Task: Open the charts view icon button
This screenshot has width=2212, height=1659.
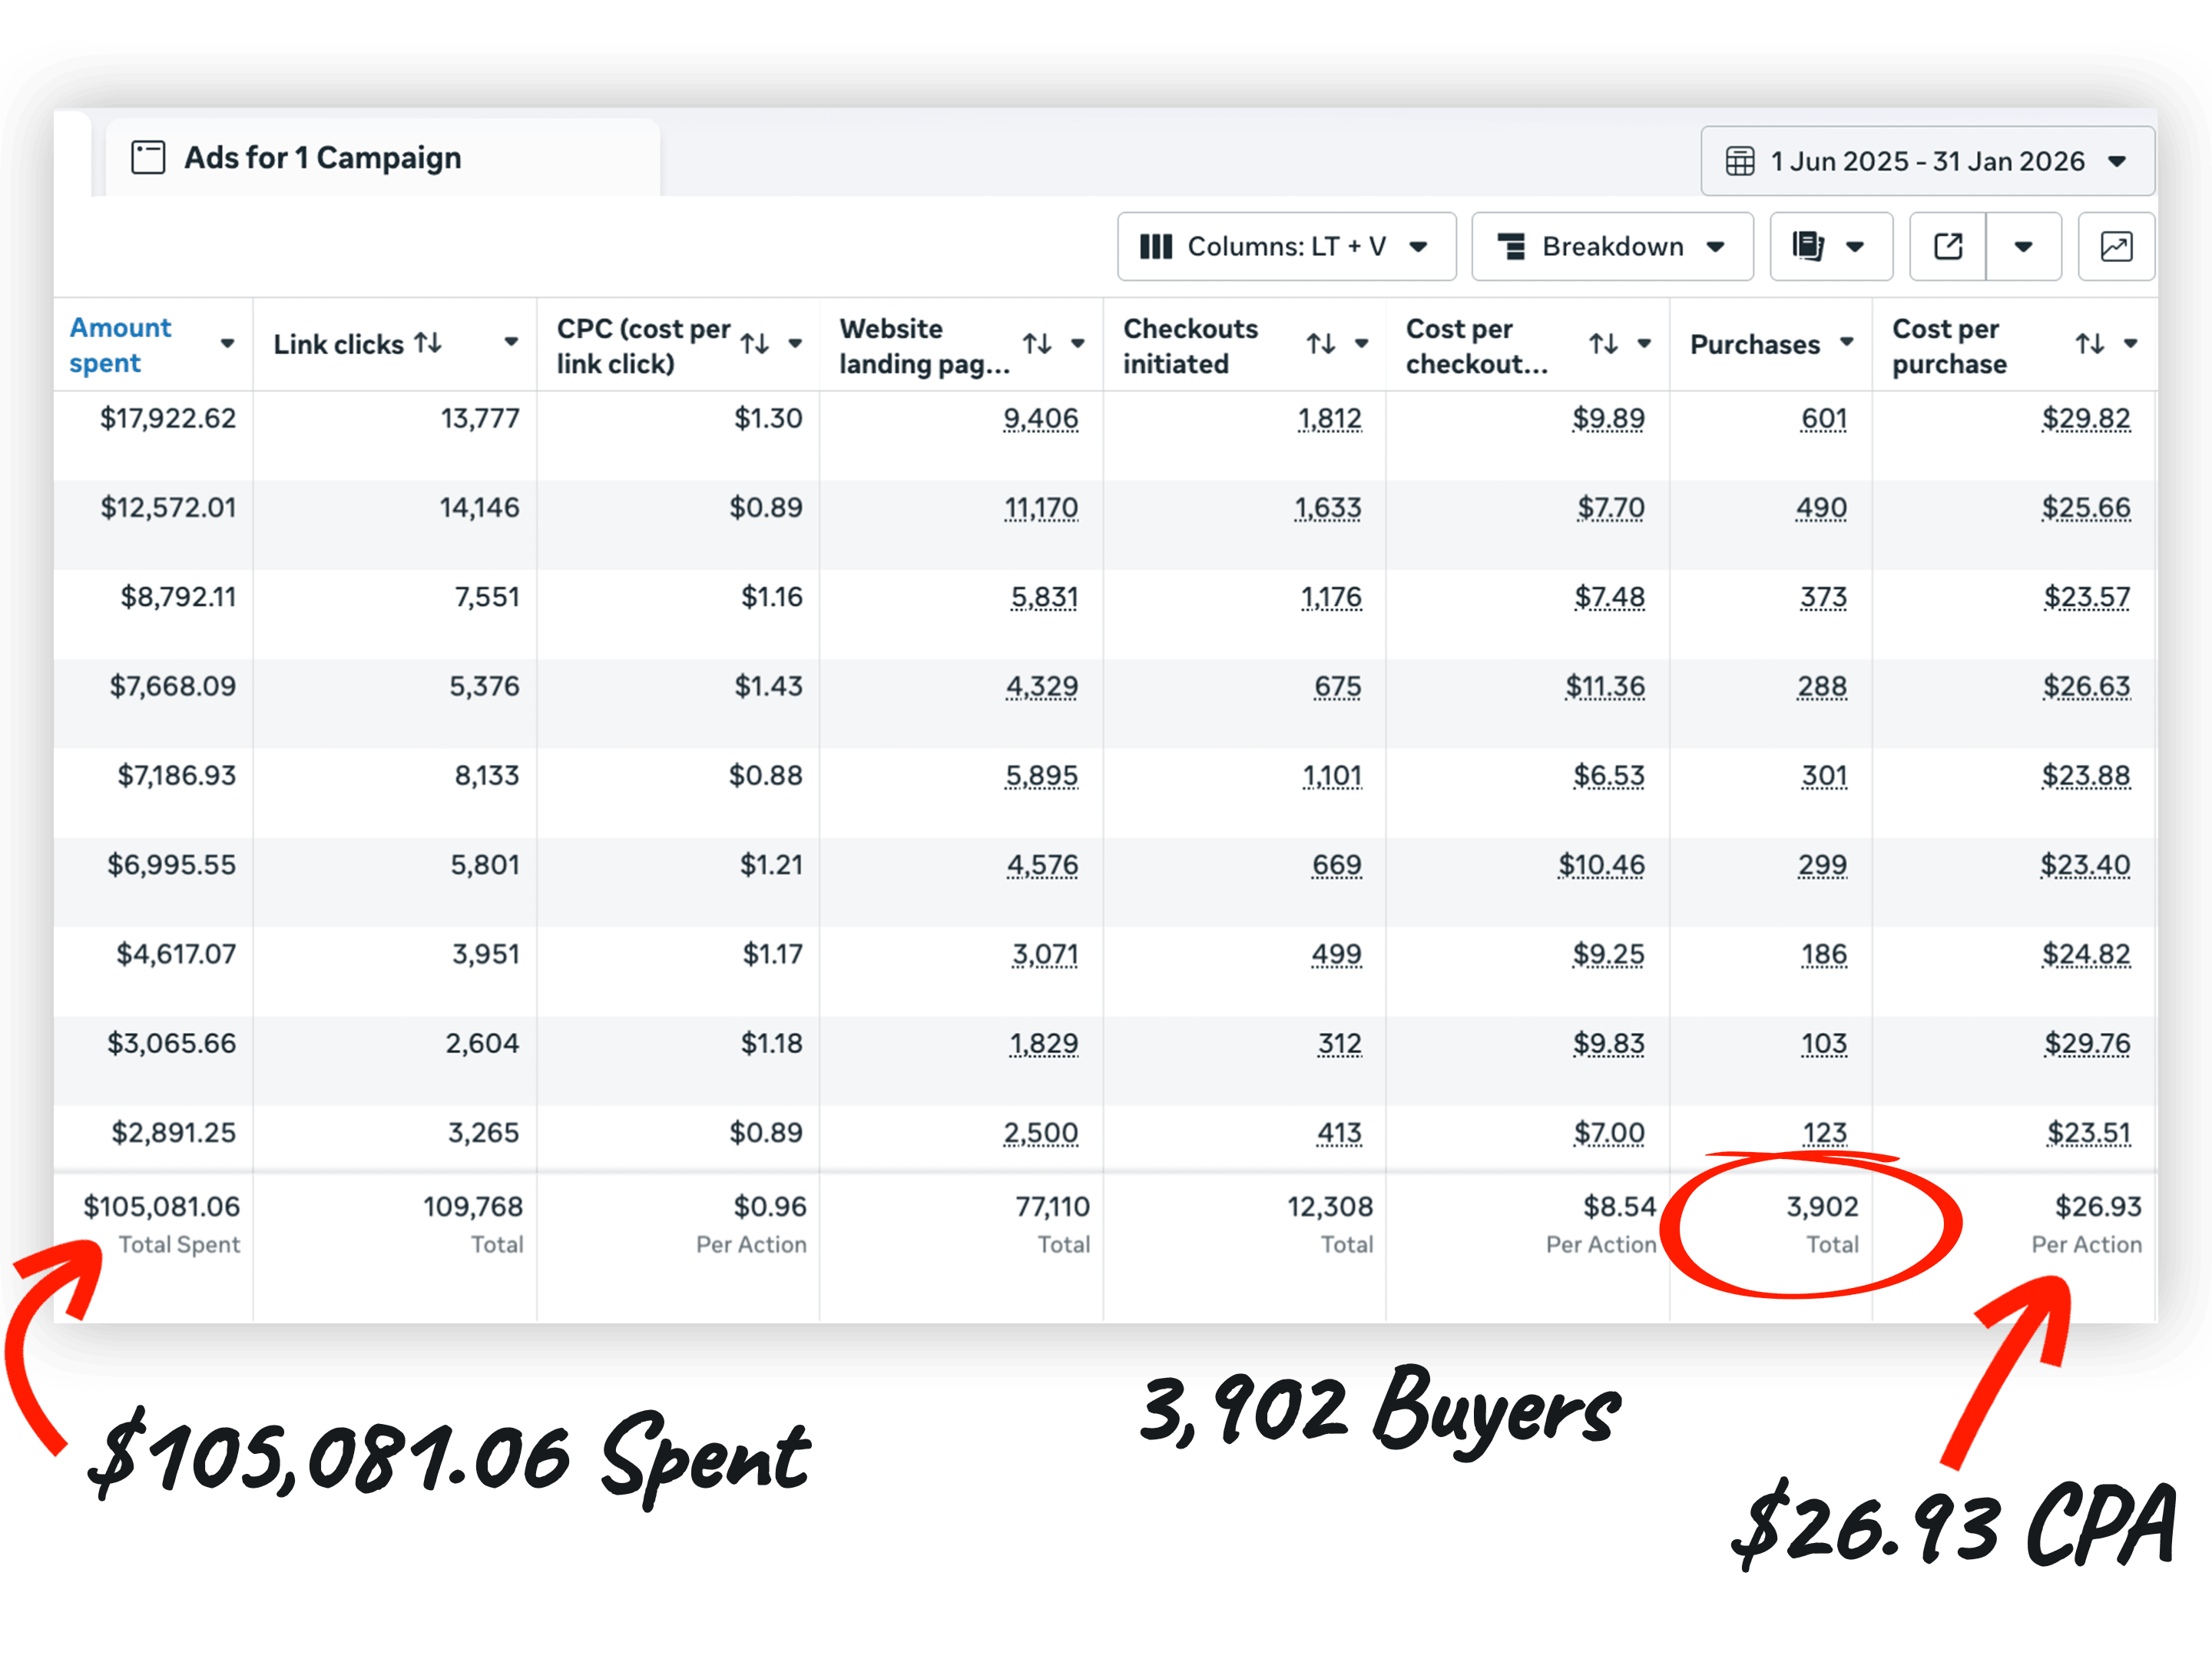Action: (2115, 246)
